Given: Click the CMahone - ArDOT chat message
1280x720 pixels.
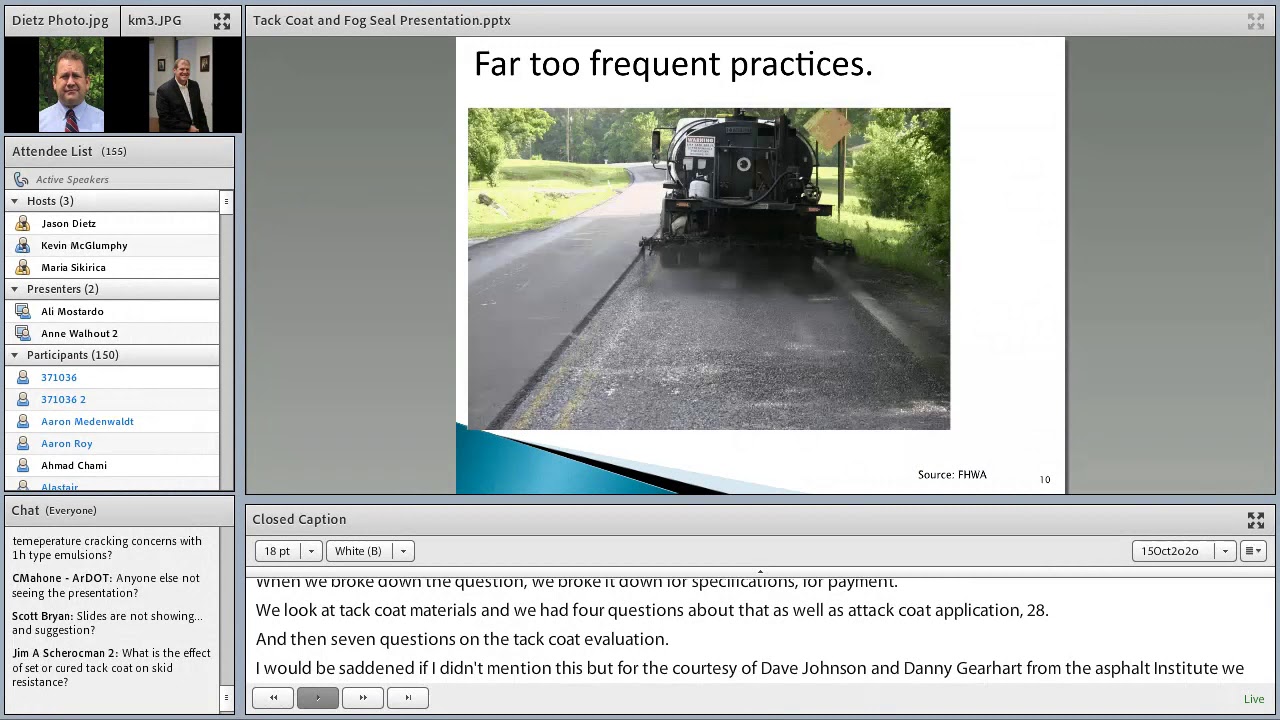Looking at the screenshot, I should (x=106, y=585).
